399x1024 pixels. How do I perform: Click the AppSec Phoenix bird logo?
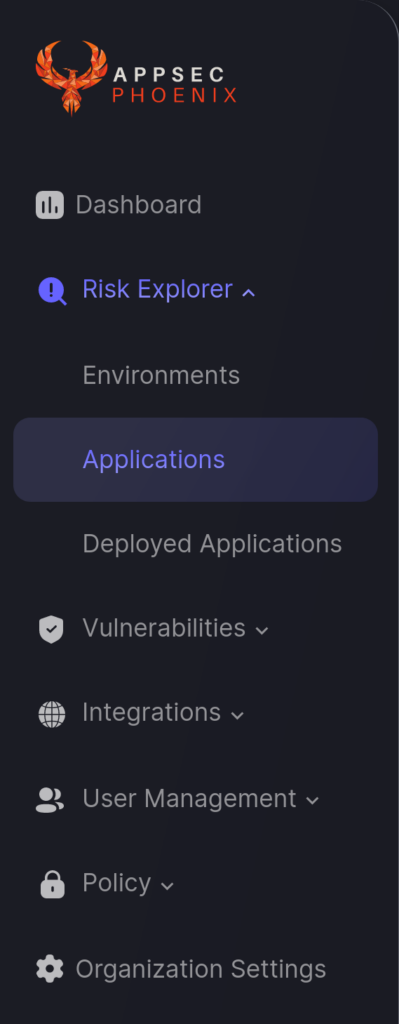coord(72,78)
